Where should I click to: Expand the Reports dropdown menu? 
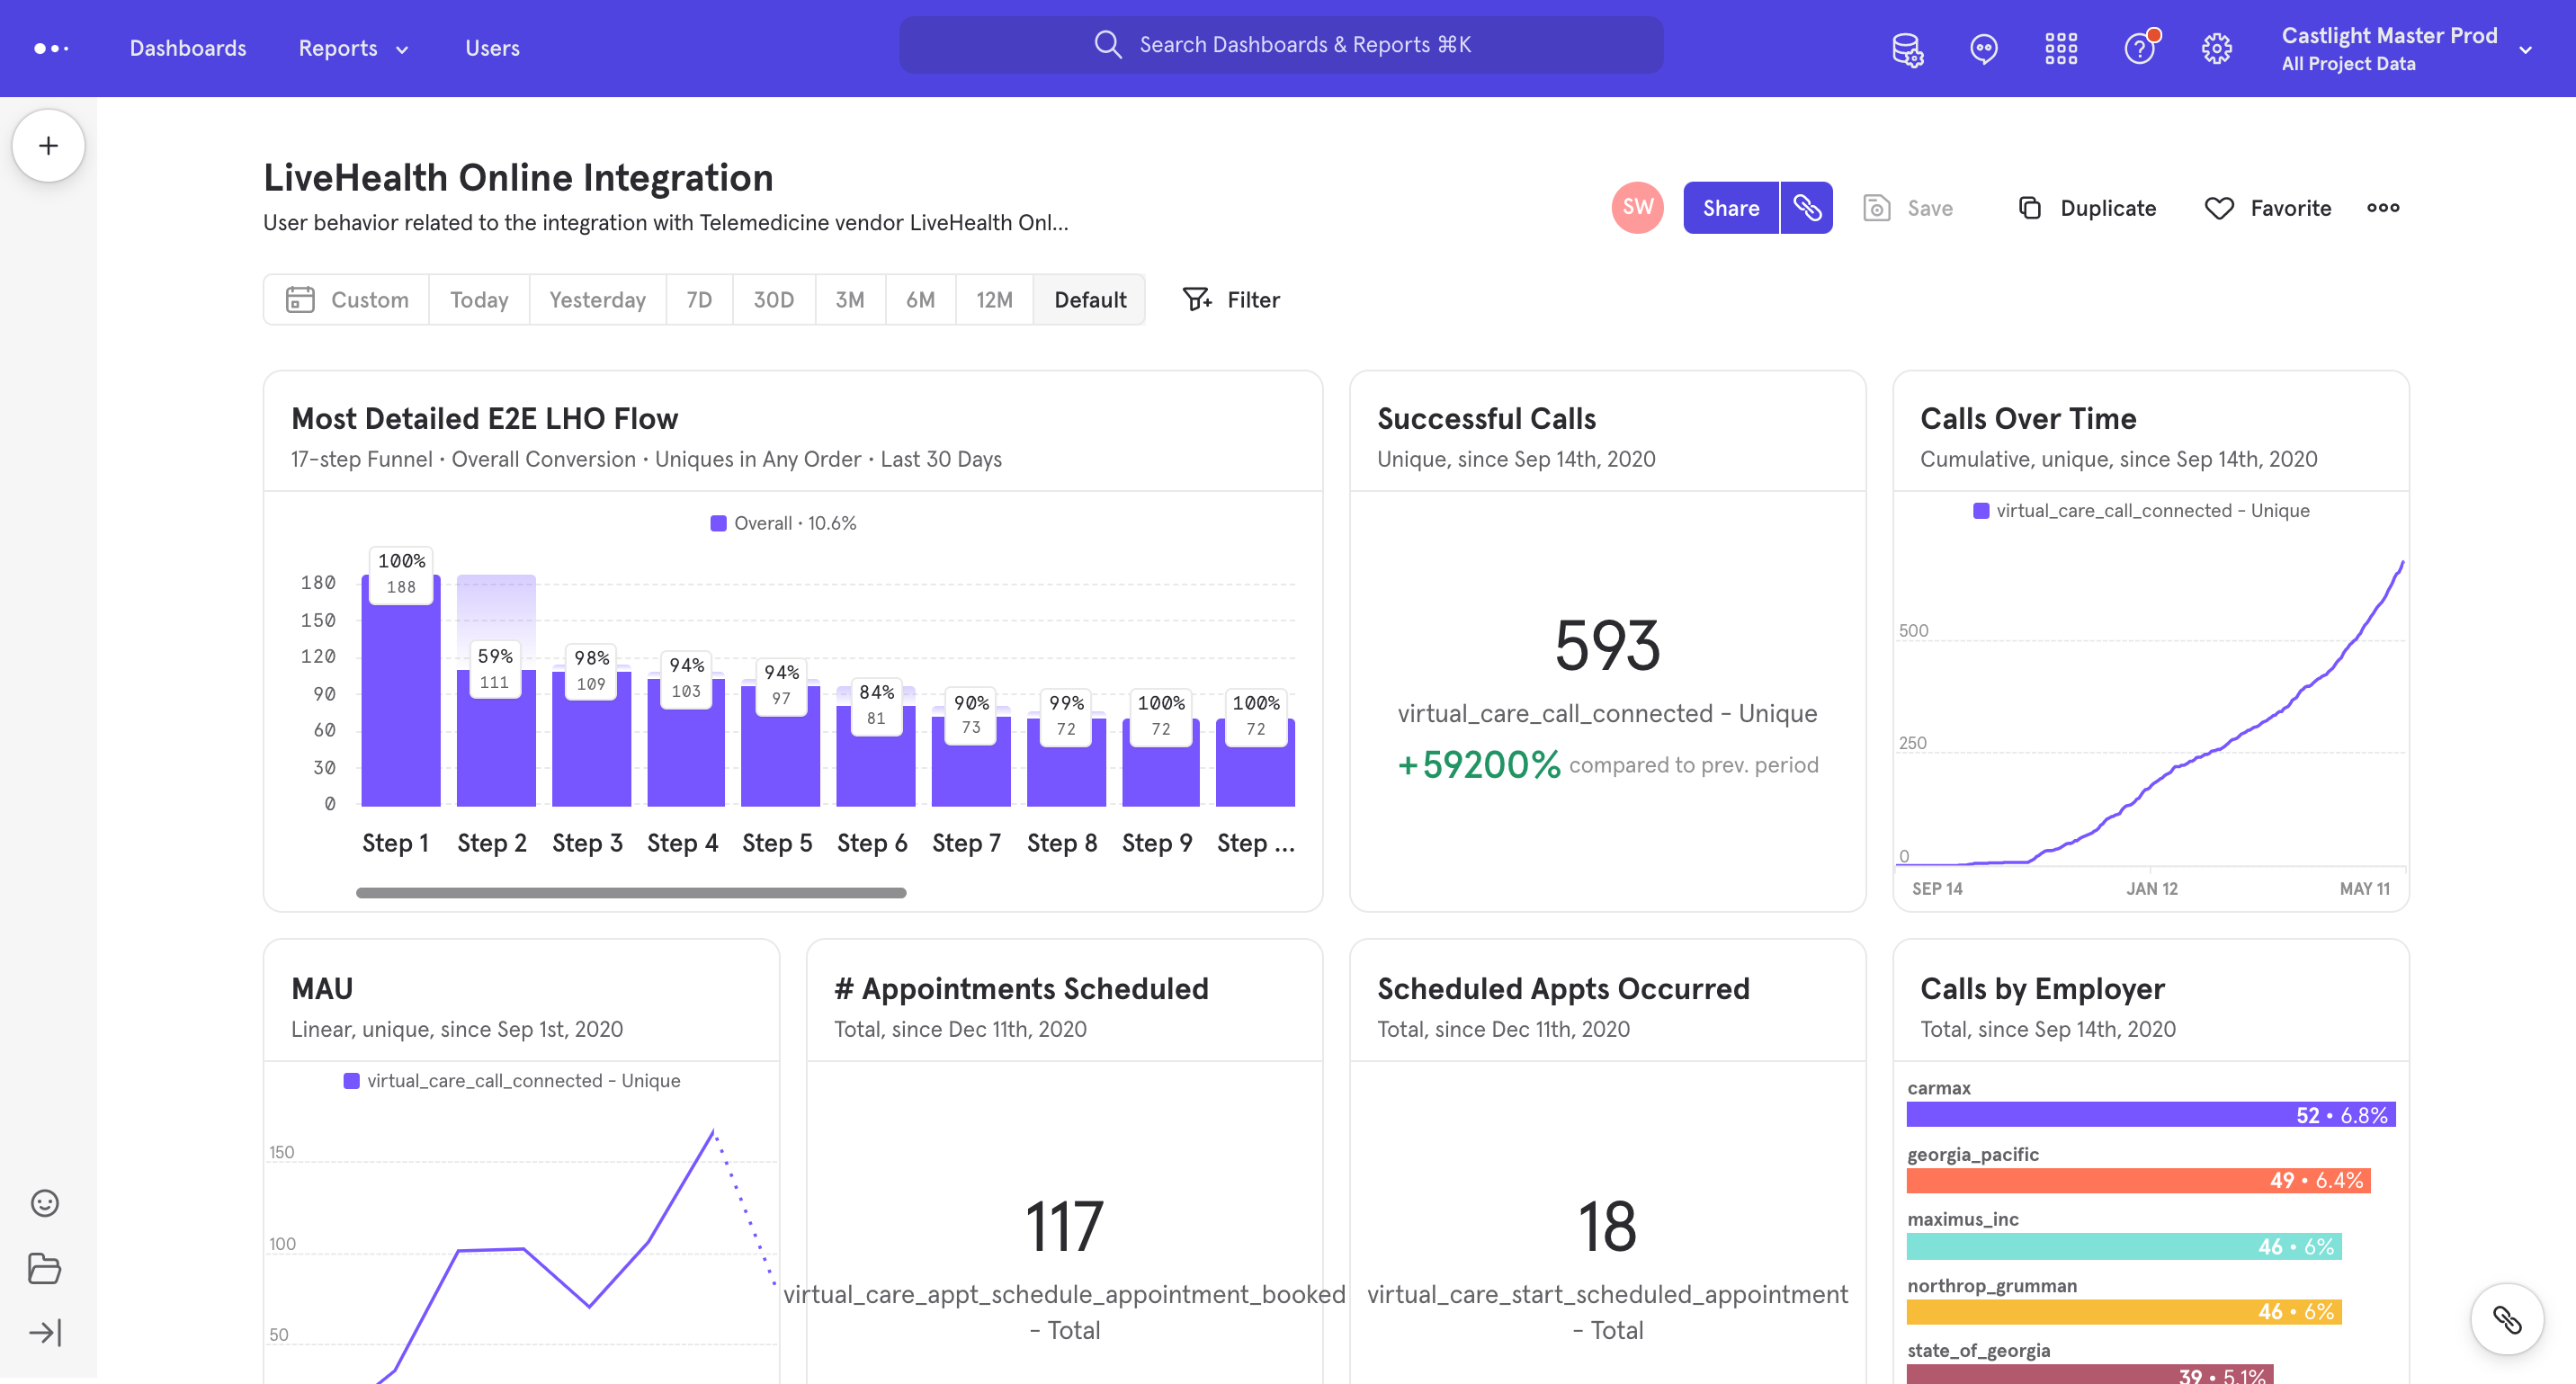point(353,48)
